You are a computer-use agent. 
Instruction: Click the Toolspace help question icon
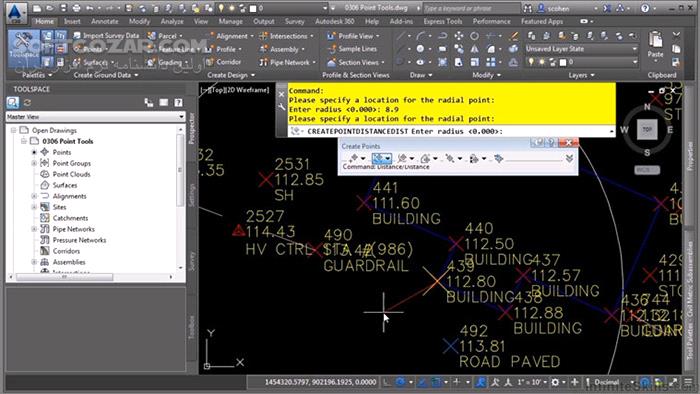178,103
